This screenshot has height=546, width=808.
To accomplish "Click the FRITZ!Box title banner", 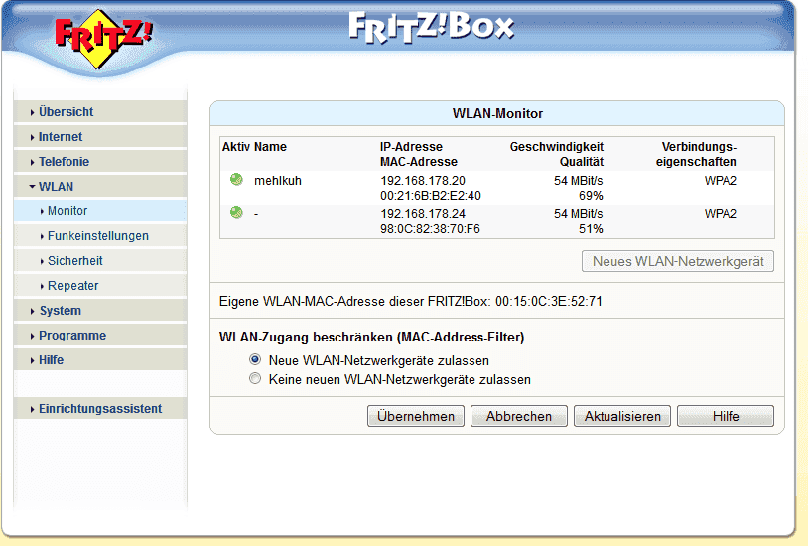I will pyautogui.click(x=431, y=27).
